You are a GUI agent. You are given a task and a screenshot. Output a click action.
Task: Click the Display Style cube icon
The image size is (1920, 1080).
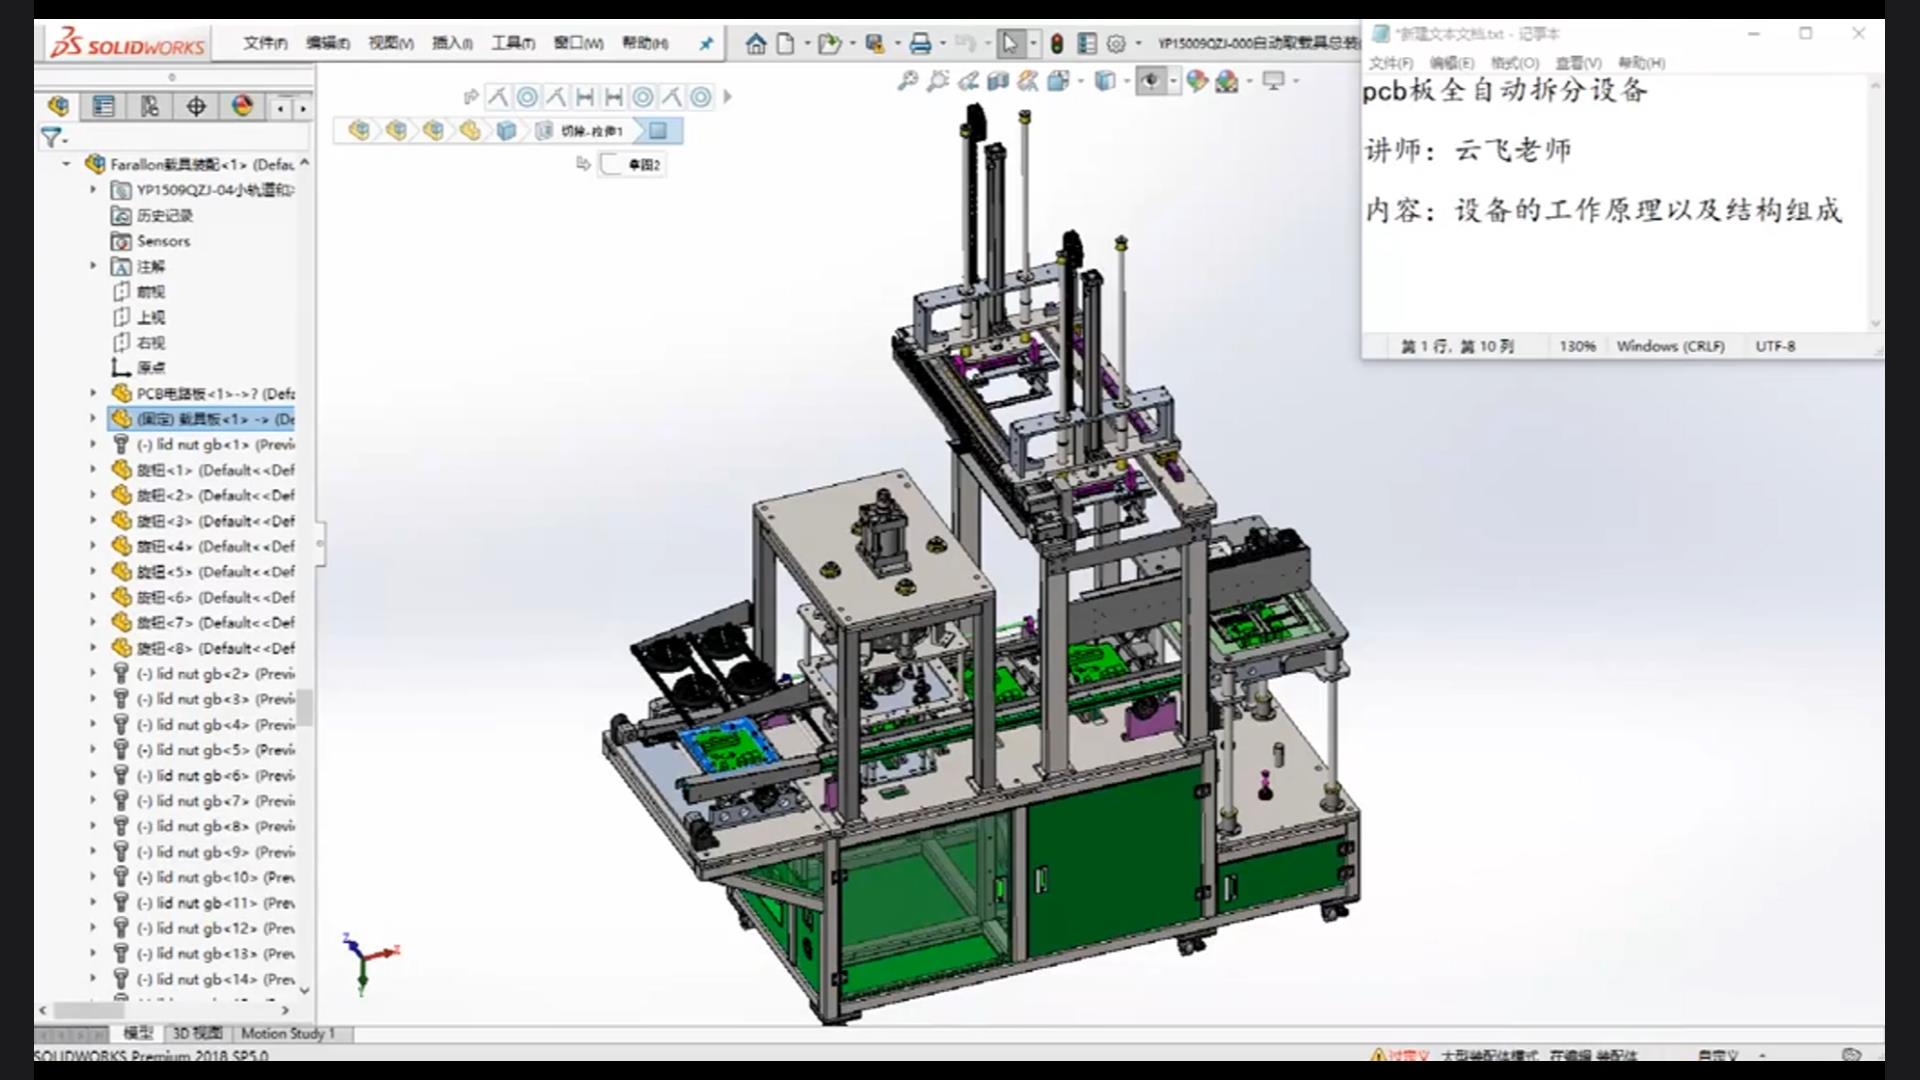click(x=1105, y=81)
